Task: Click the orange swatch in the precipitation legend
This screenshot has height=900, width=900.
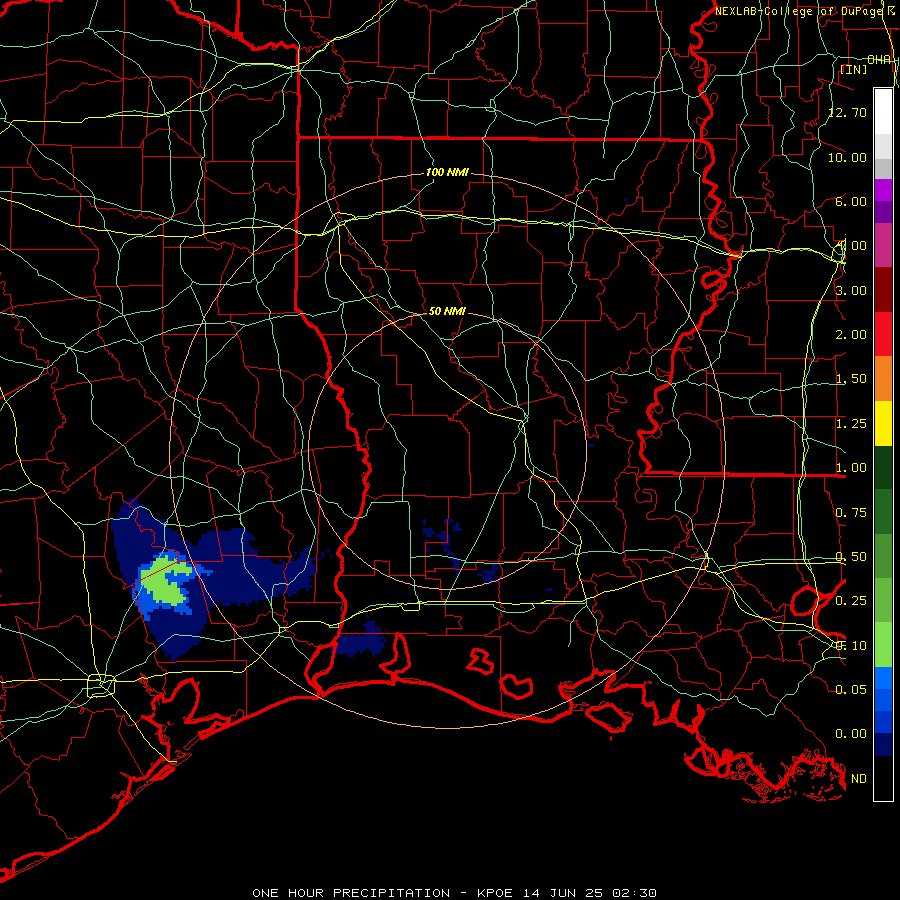Action: 883,378
